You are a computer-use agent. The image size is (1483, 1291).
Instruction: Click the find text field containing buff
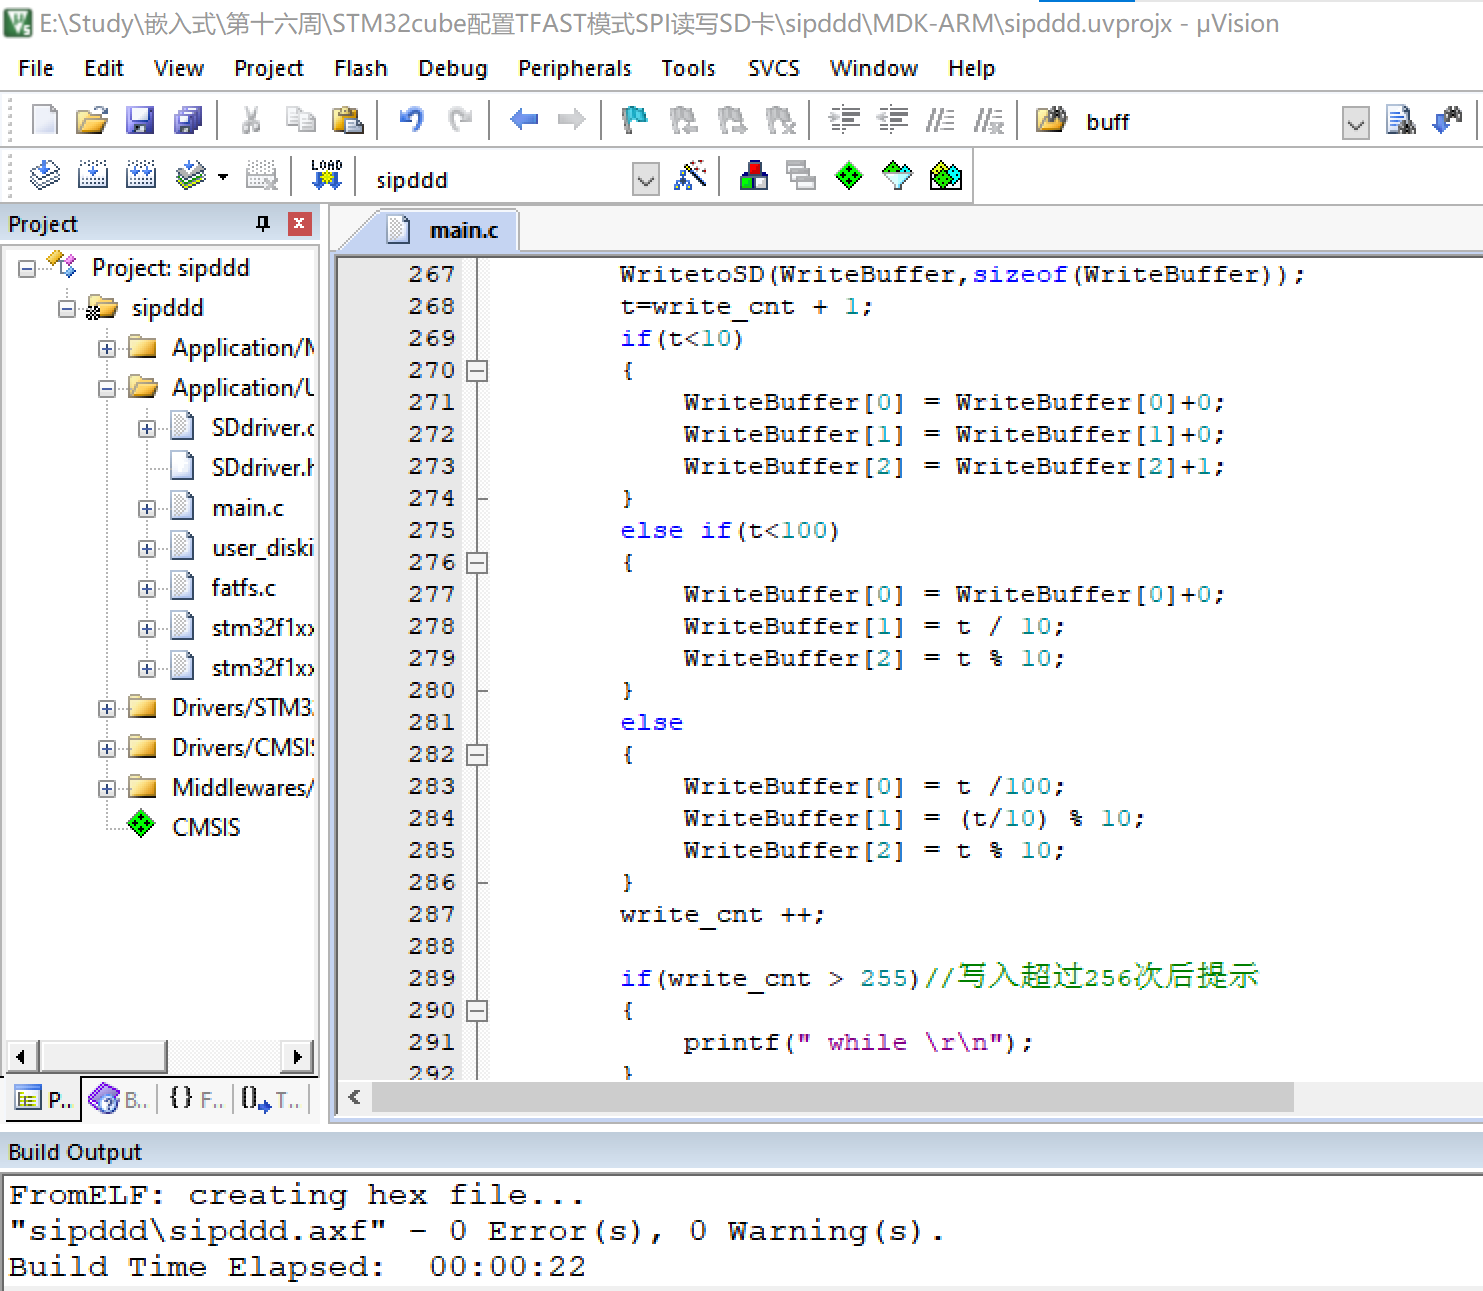coord(1208,122)
